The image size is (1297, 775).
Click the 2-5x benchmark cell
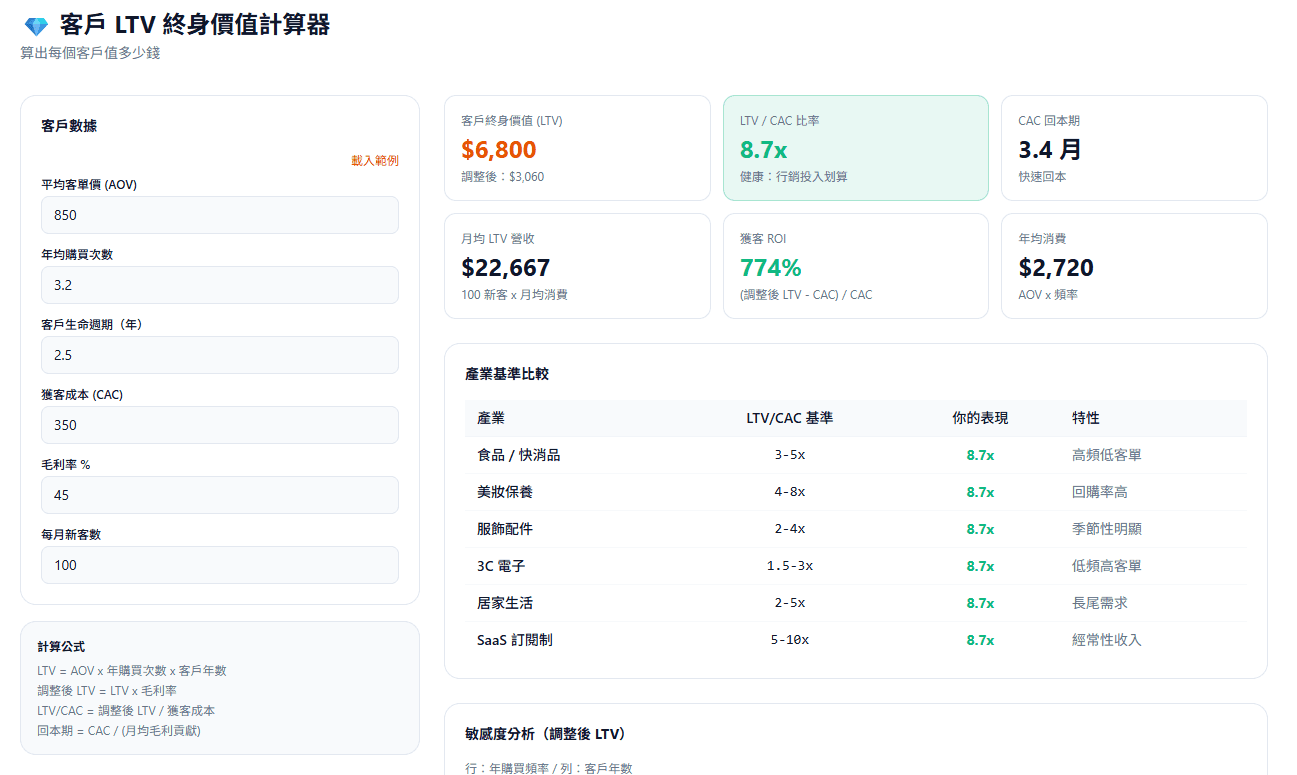790,603
